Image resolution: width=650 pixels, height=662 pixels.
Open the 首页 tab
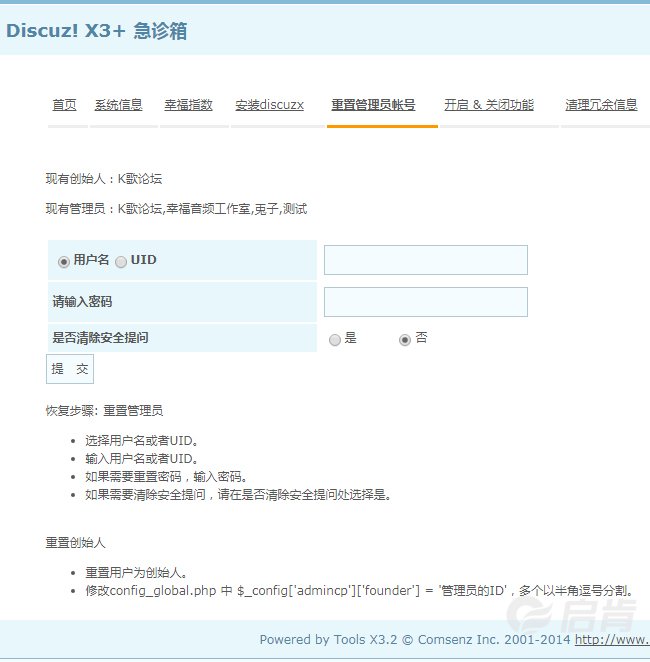pos(64,105)
